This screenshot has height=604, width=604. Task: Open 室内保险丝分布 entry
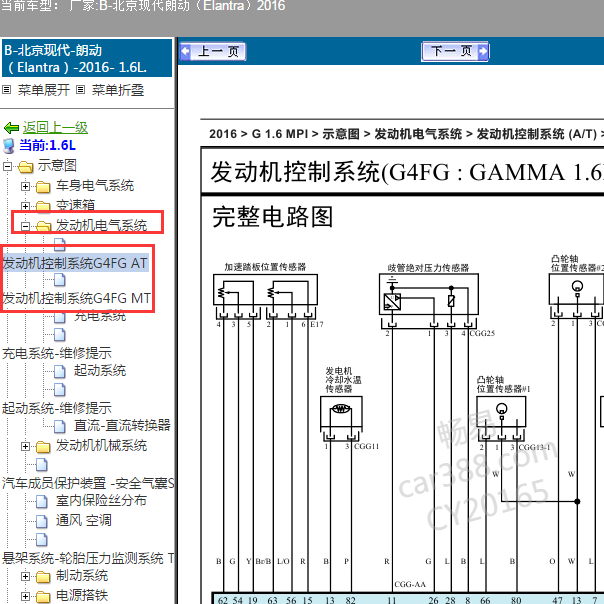point(101,500)
